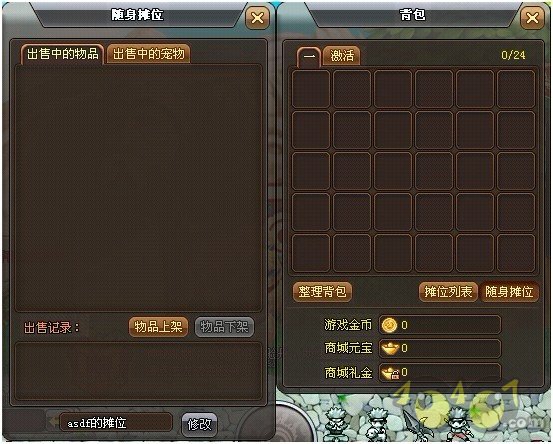Click the 出售记录 sales log area
553x444 pixels.
click(x=138, y=371)
